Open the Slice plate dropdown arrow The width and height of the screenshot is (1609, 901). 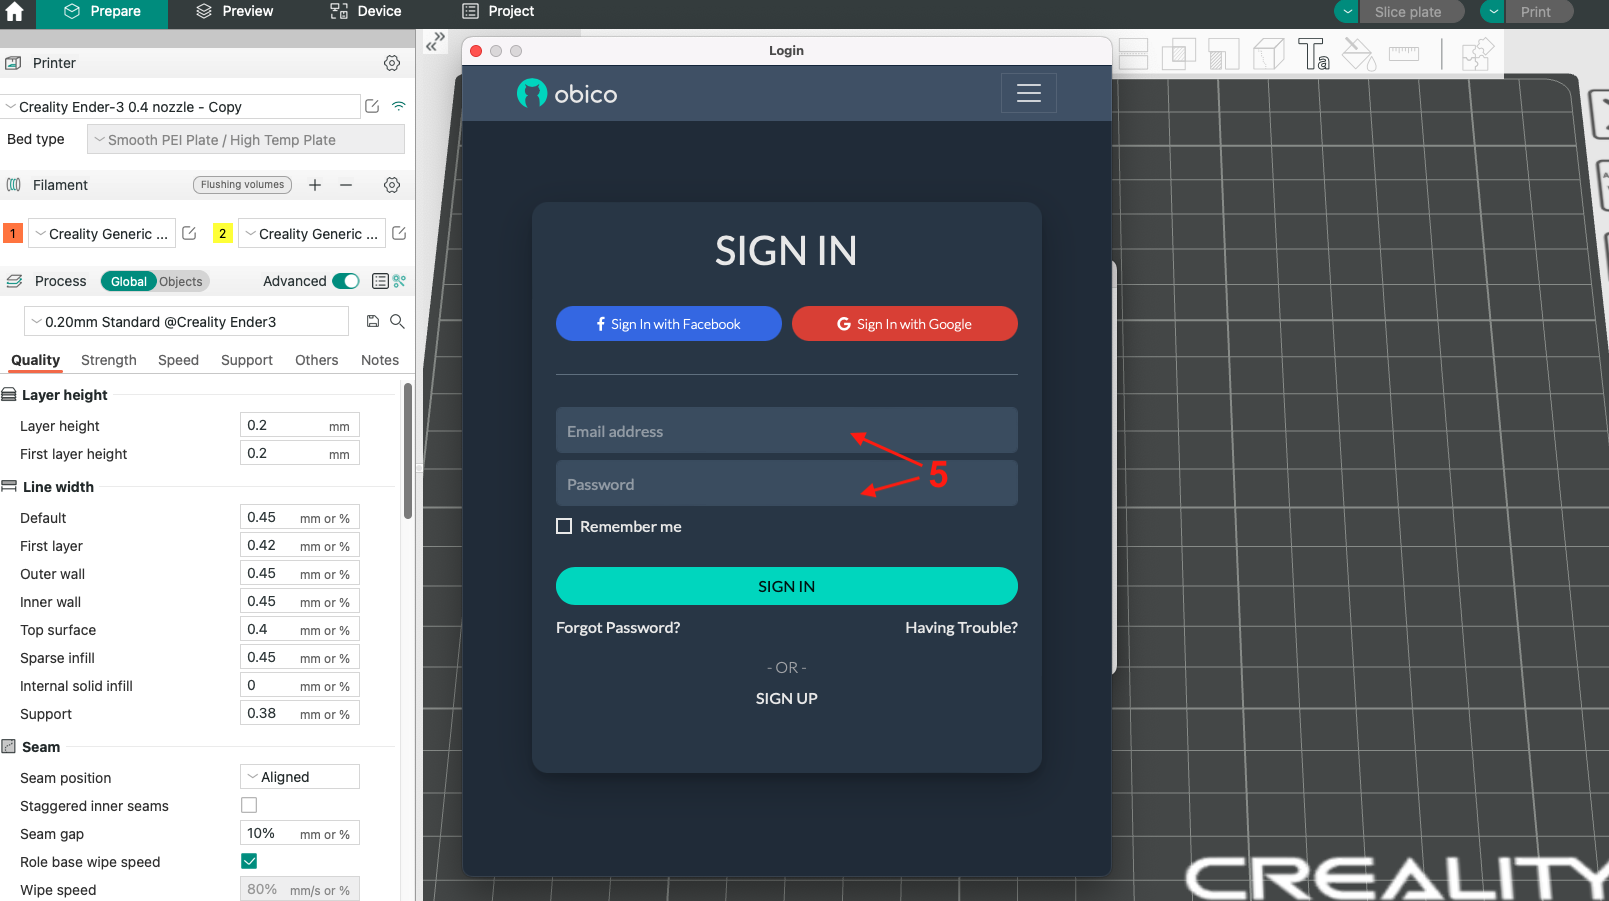pyautogui.click(x=1347, y=12)
